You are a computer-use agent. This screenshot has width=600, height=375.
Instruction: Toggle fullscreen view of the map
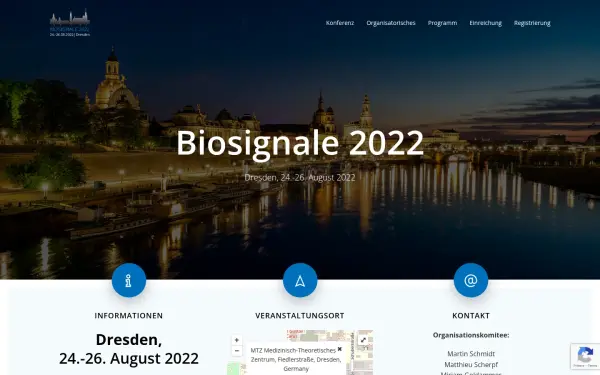pos(363,340)
